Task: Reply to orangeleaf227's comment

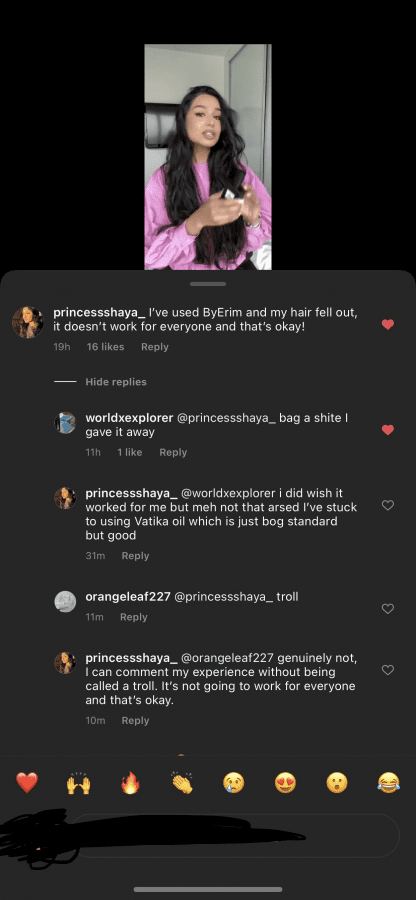Action: [x=134, y=617]
